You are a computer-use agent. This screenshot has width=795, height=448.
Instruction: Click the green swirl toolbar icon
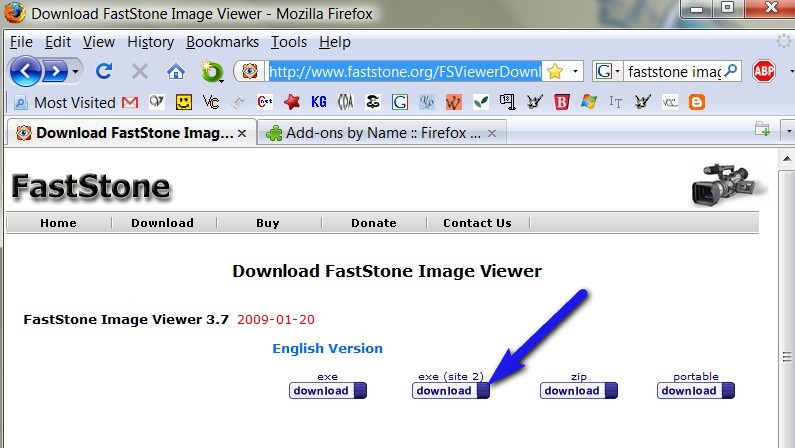[211, 71]
